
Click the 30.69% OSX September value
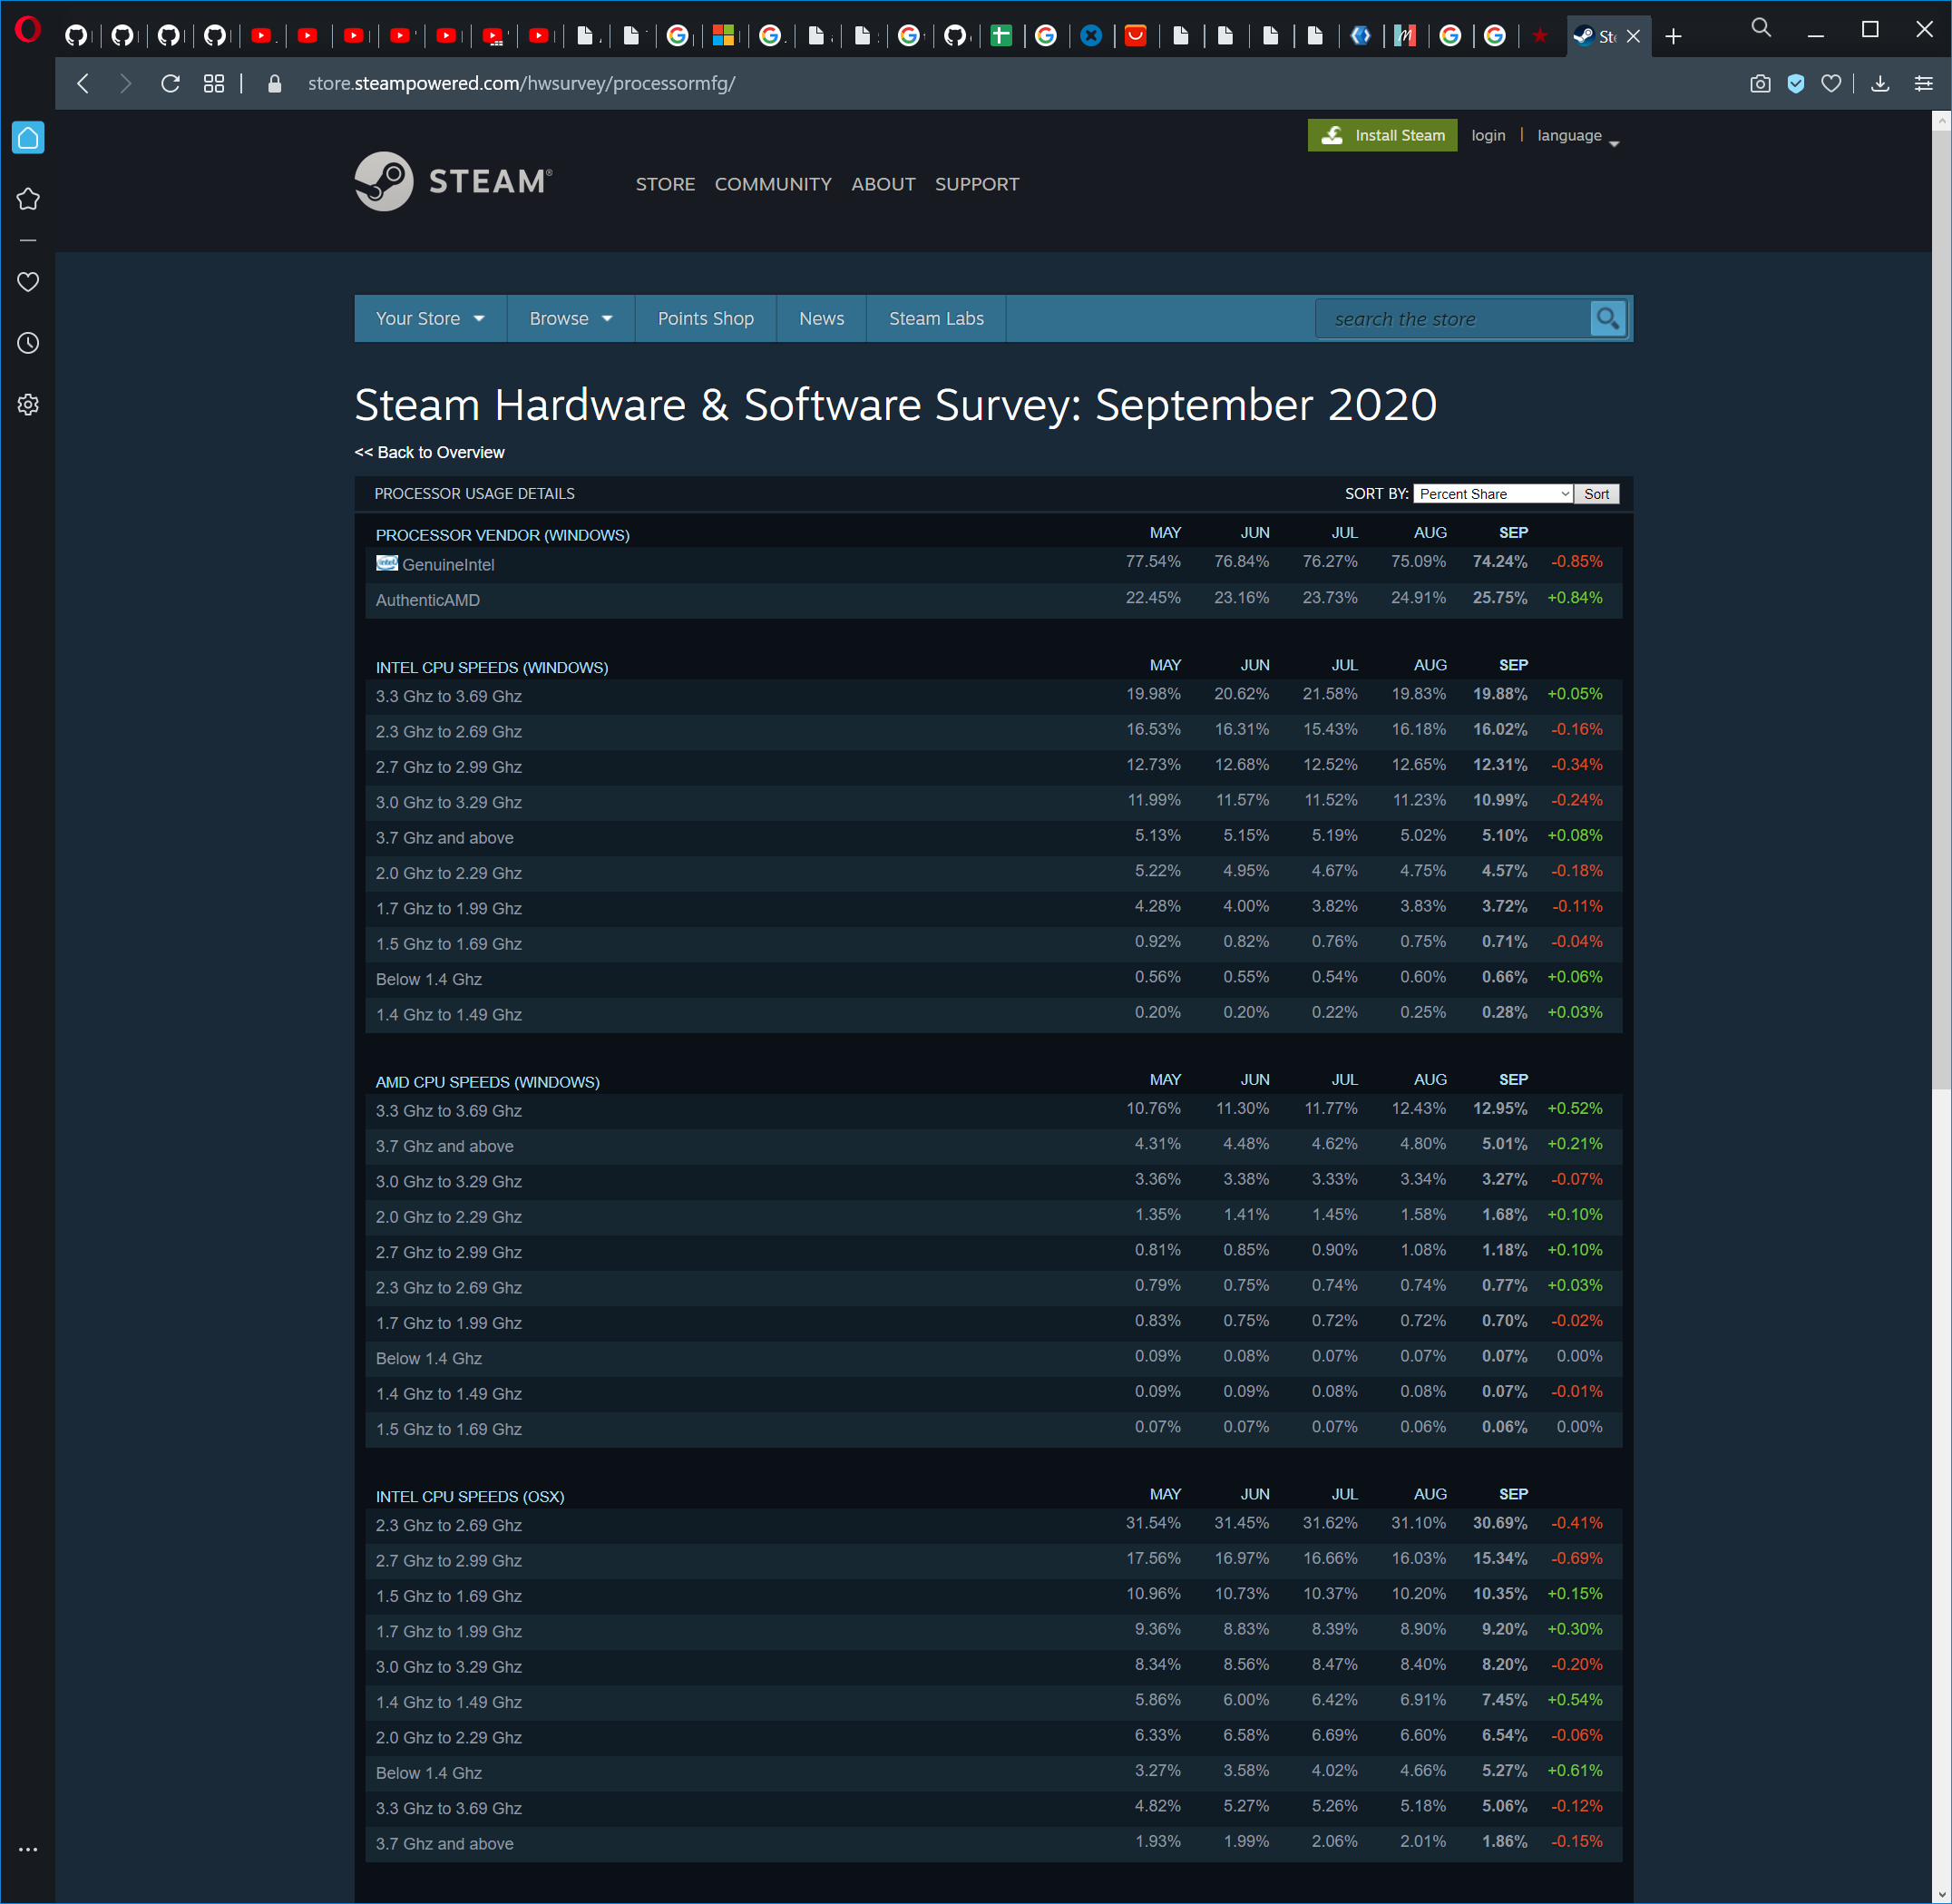pyautogui.click(x=1500, y=1523)
